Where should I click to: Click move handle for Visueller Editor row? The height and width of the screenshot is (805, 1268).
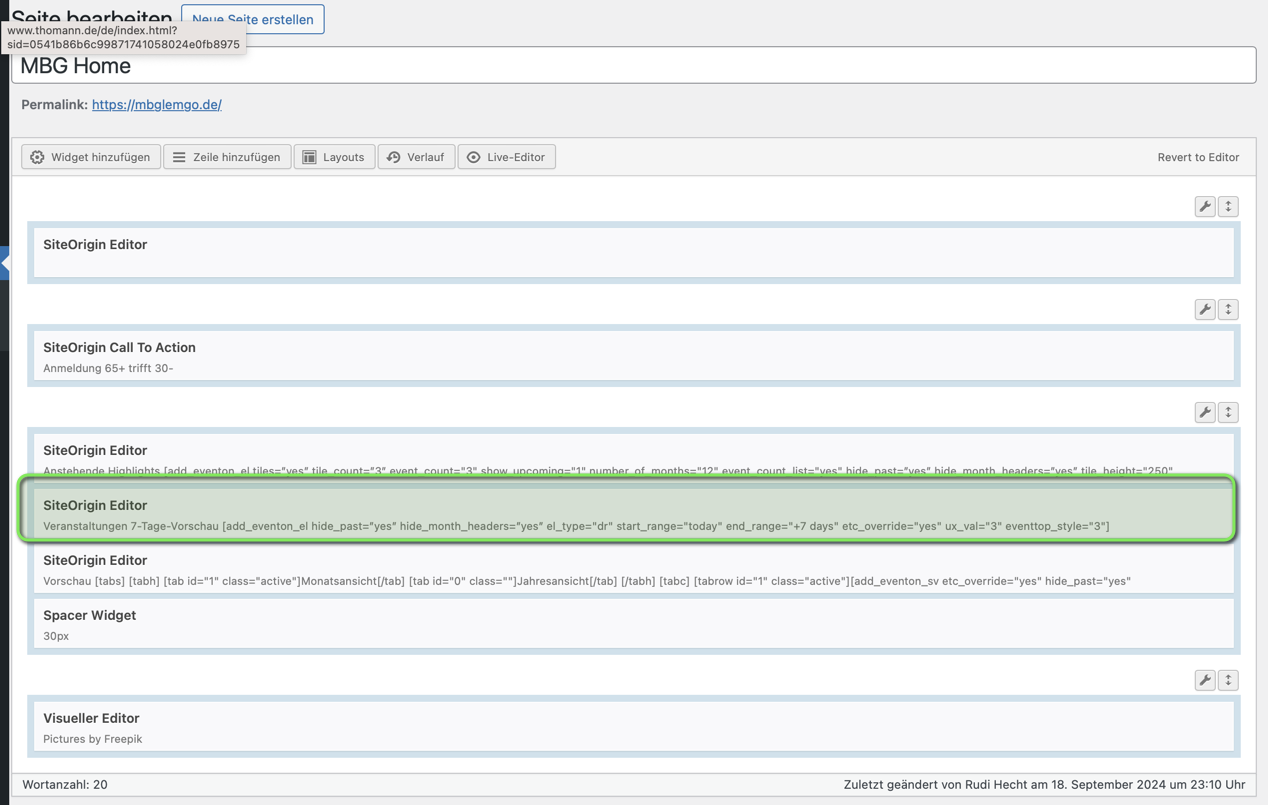pos(1229,680)
